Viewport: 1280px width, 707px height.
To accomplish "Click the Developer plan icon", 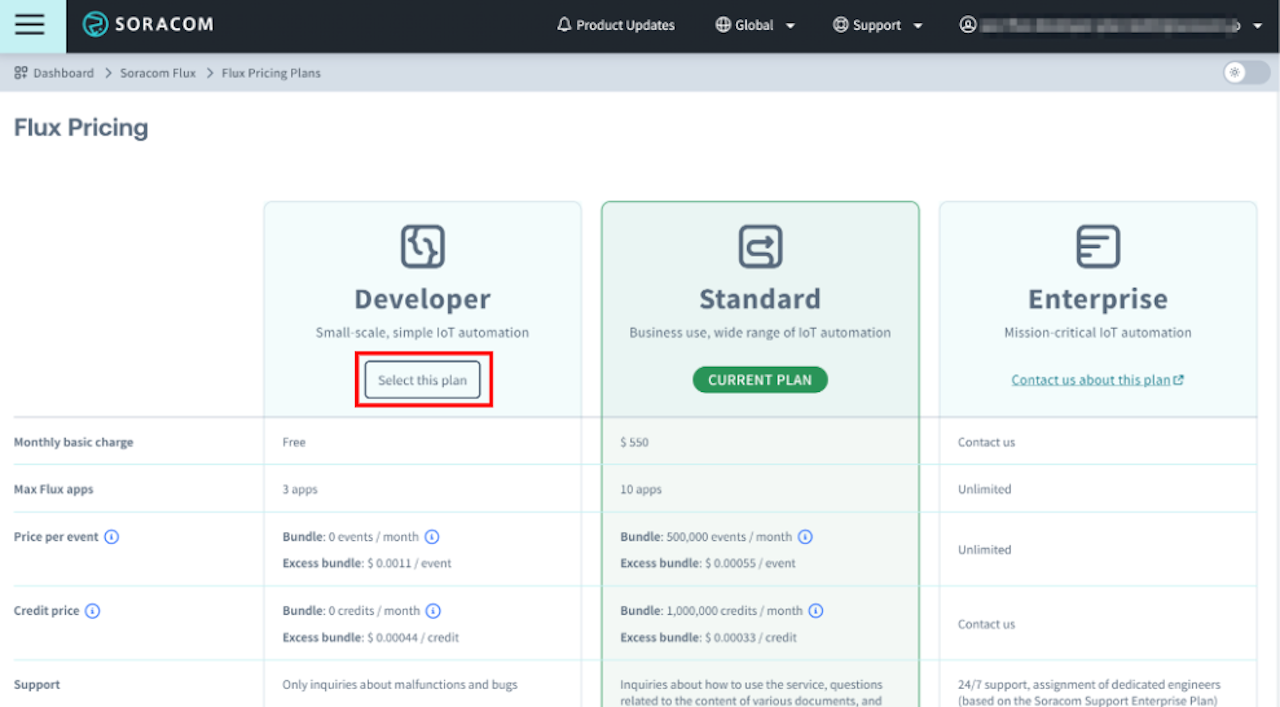I will [x=422, y=246].
